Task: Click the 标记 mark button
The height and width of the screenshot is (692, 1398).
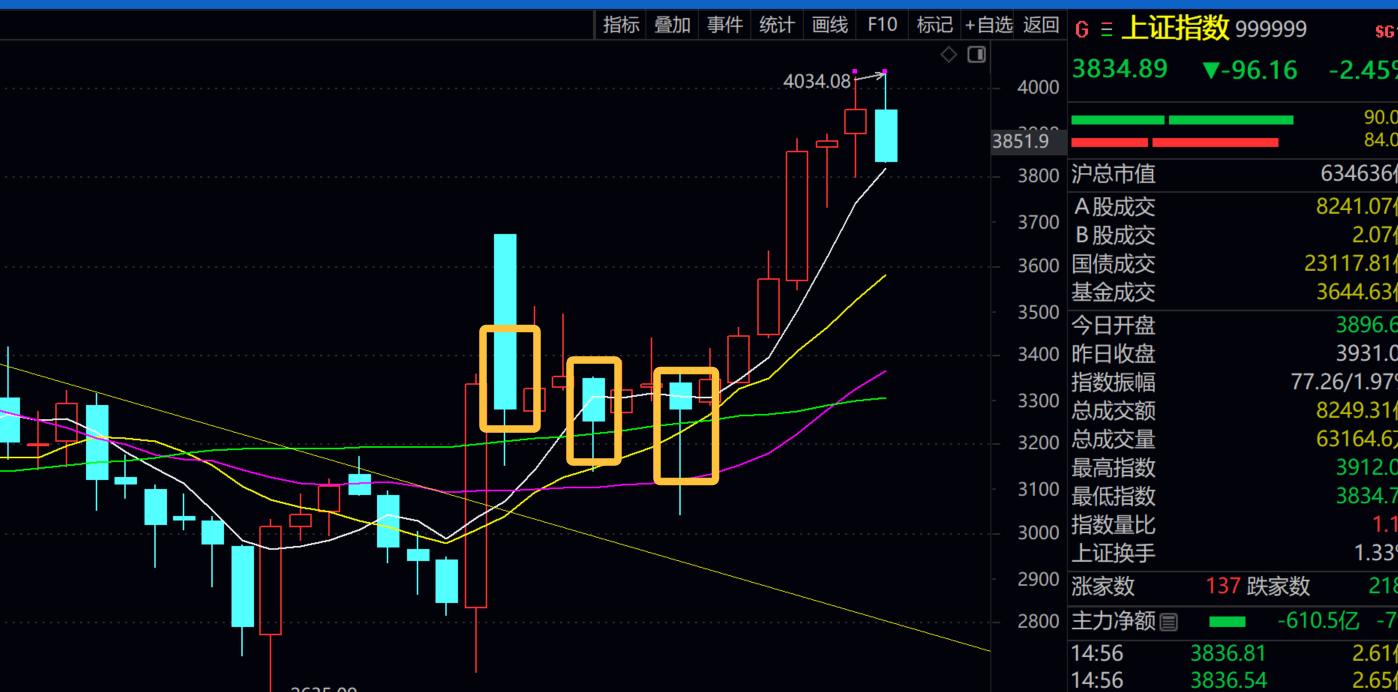Action: [x=934, y=25]
